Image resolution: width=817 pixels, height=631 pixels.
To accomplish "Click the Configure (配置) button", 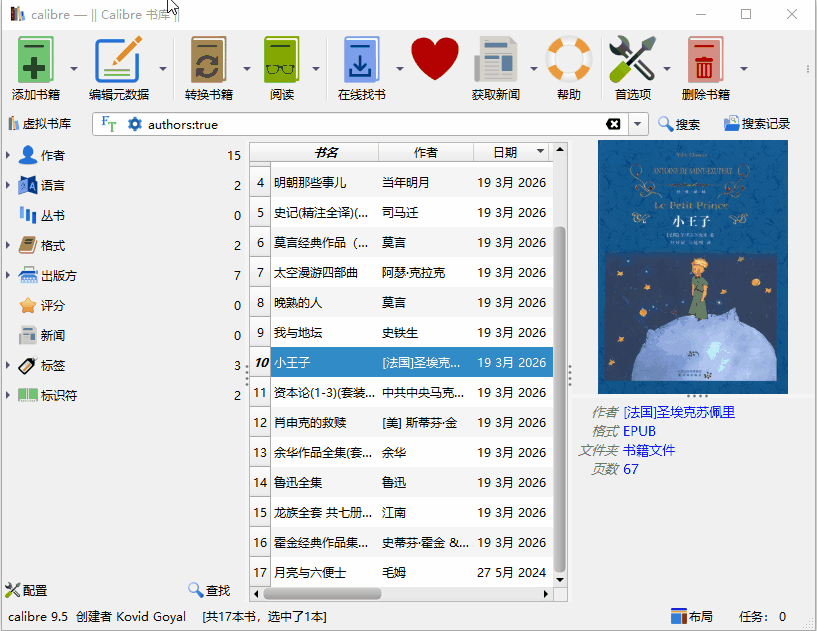I will click(x=26, y=590).
